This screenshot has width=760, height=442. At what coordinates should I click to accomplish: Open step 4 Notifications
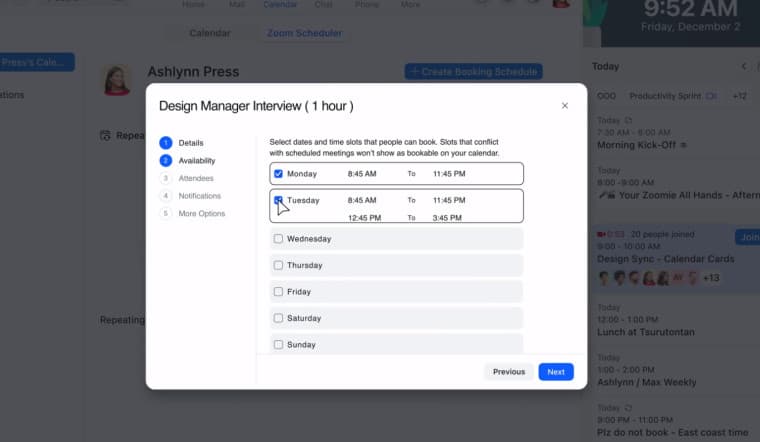(x=199, y=196)
